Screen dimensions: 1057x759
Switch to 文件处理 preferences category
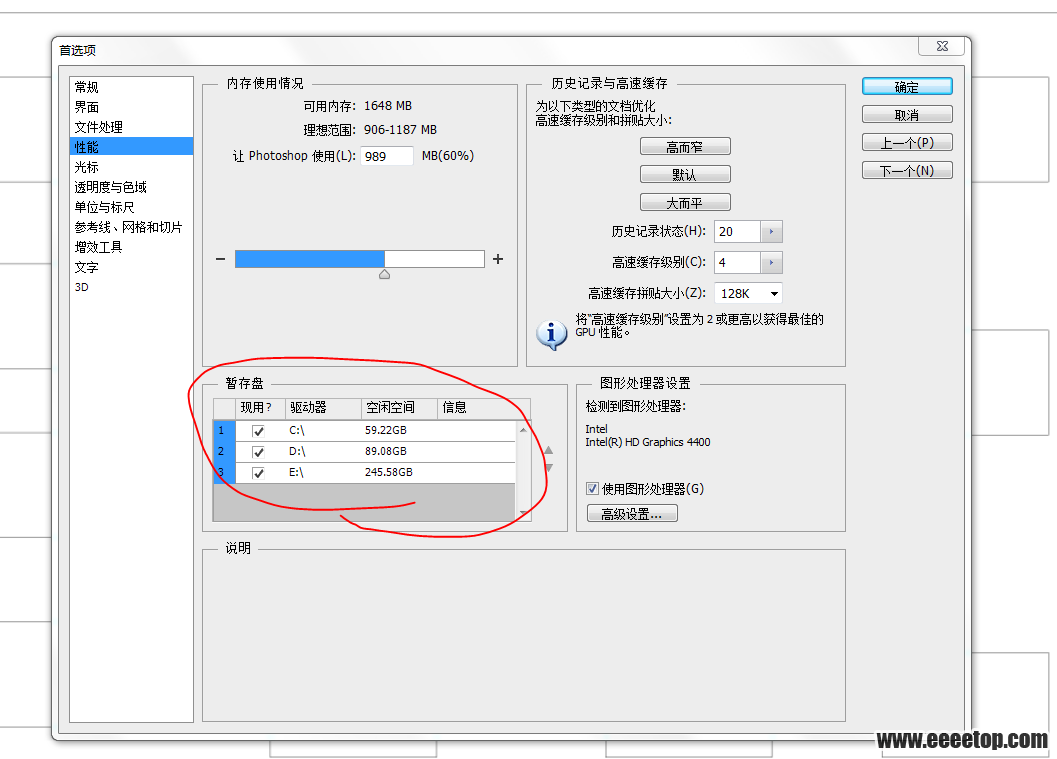pyautogui.click(x=98, y=127)
